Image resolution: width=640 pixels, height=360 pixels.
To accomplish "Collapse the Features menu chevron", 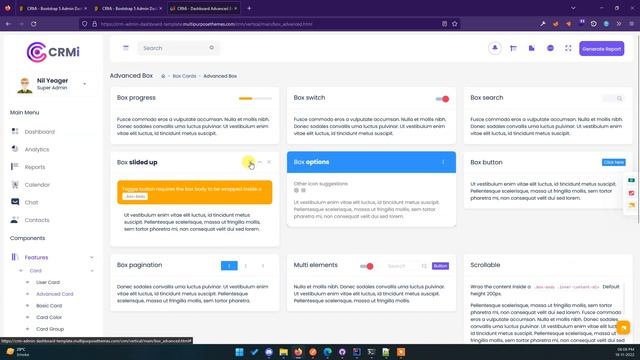I will tap(91, 258).
